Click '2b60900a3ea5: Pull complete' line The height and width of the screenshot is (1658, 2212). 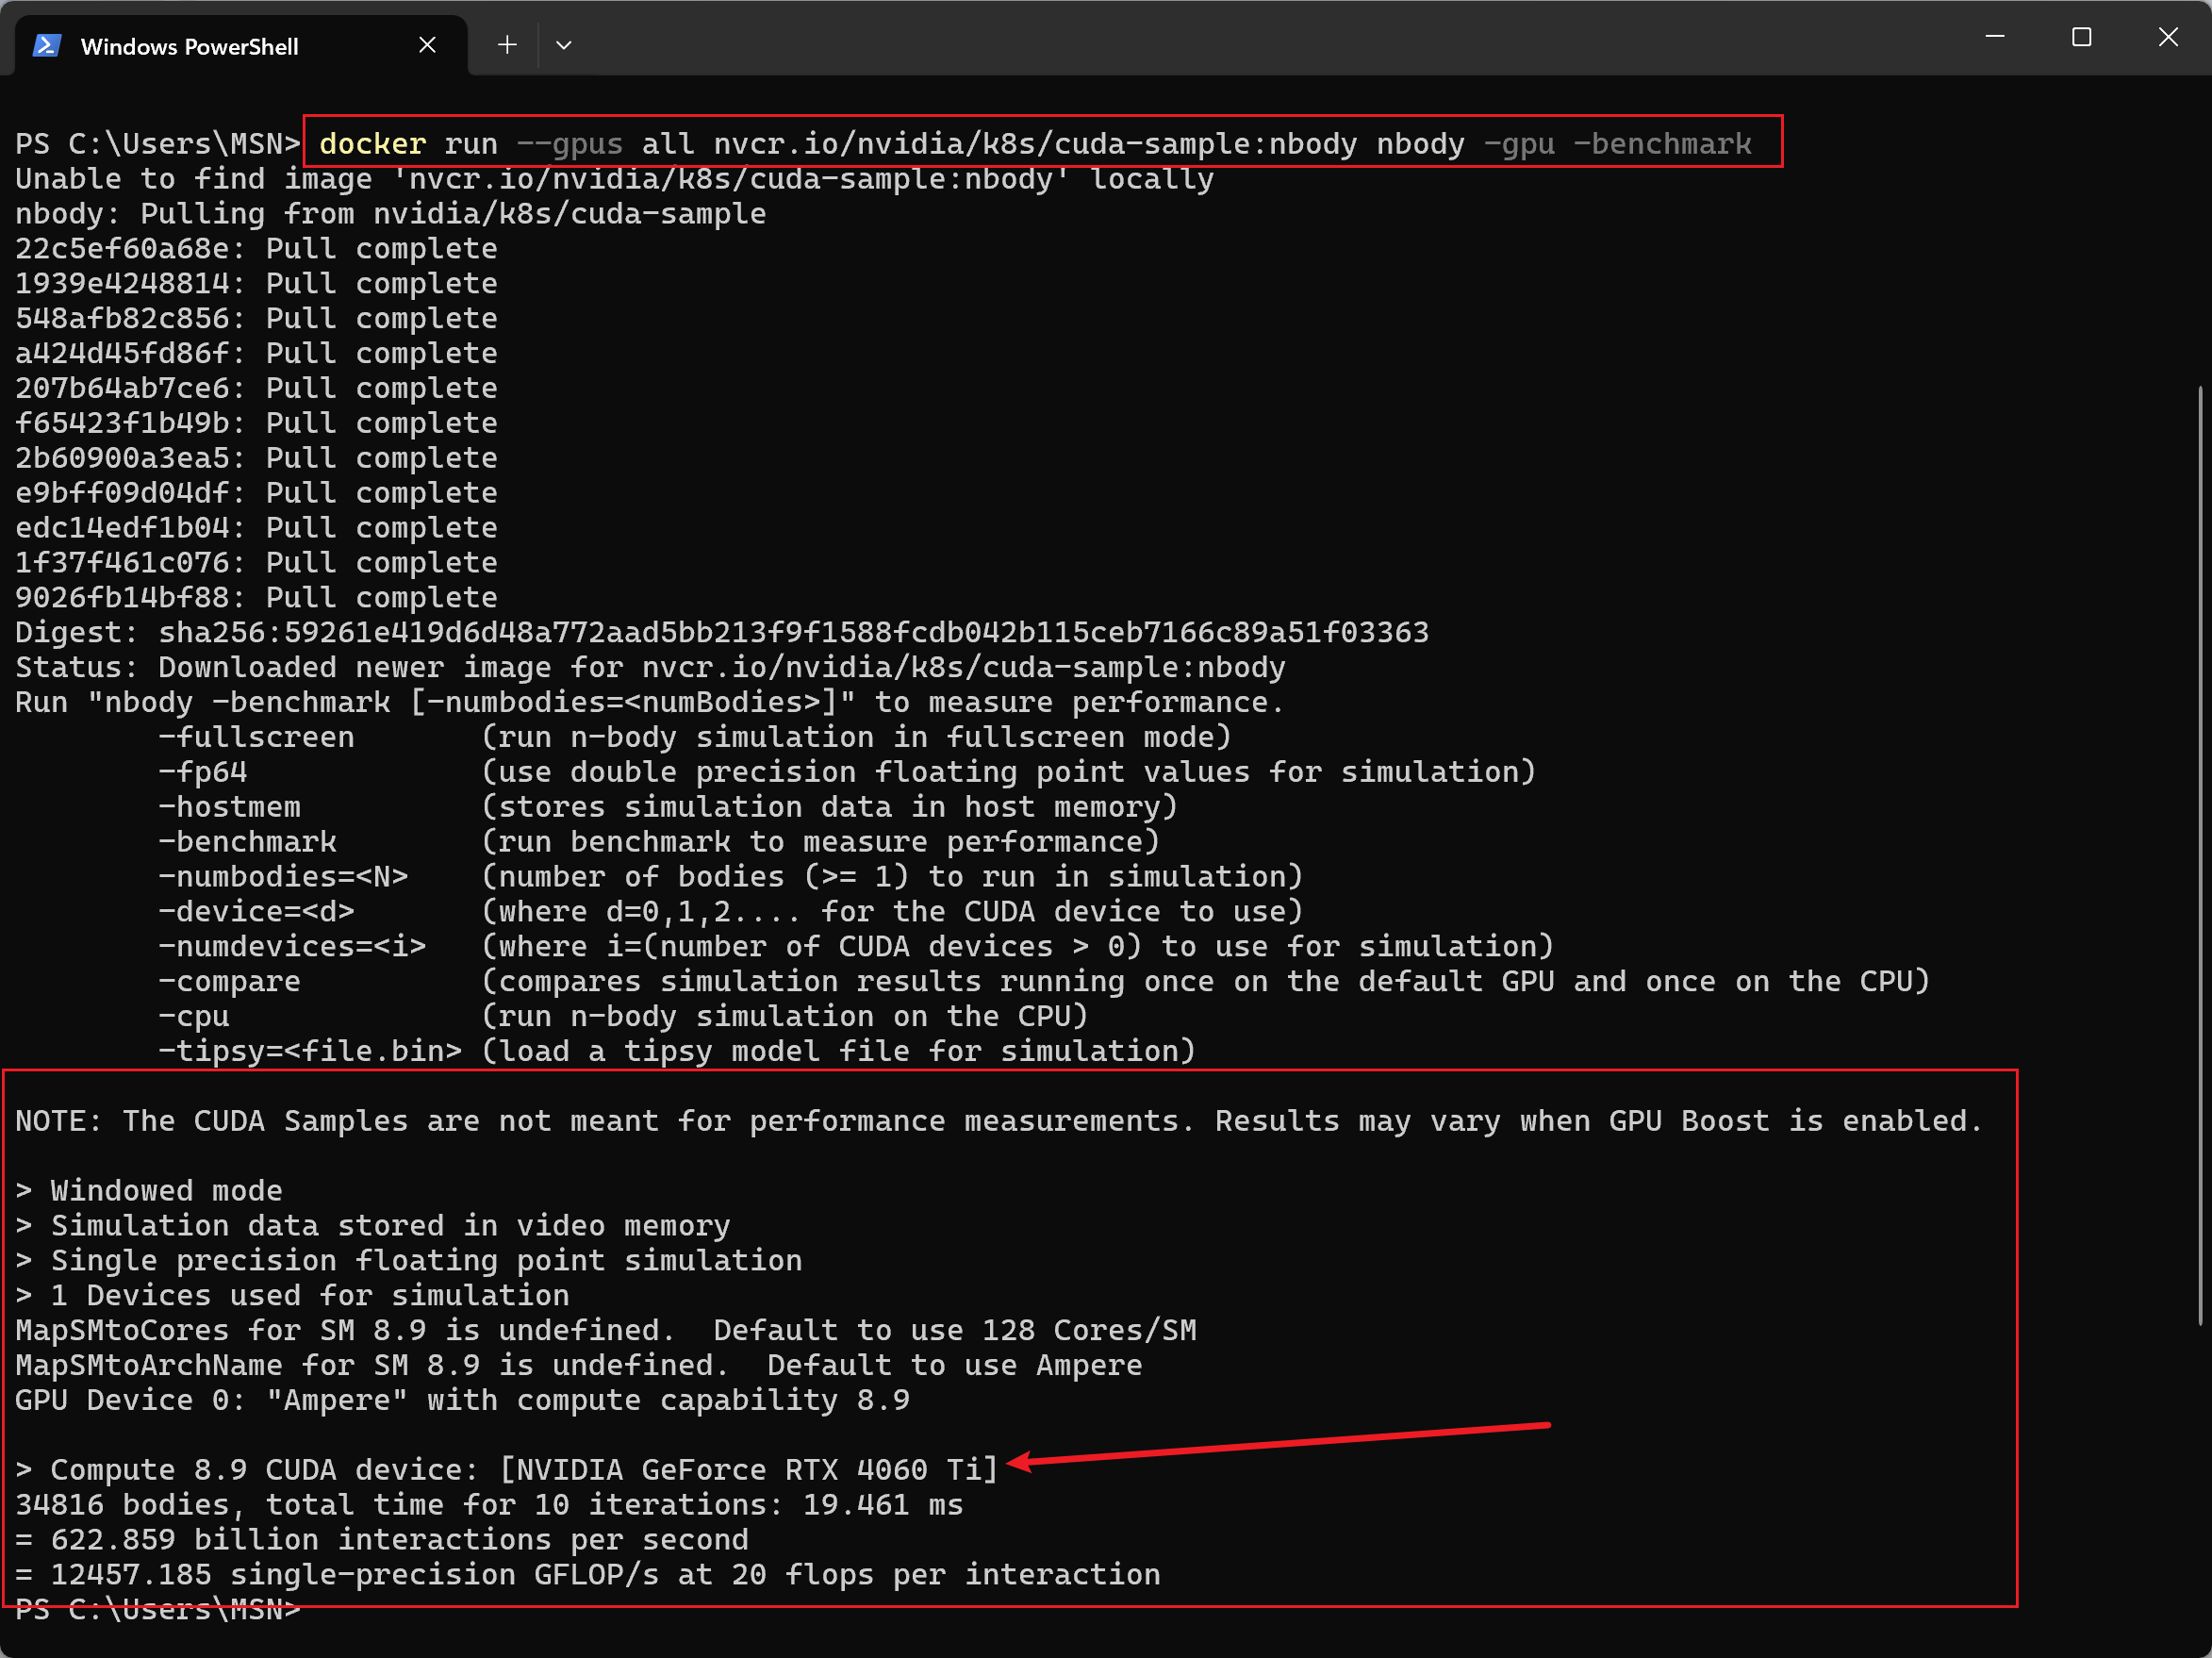coord(256,458)
